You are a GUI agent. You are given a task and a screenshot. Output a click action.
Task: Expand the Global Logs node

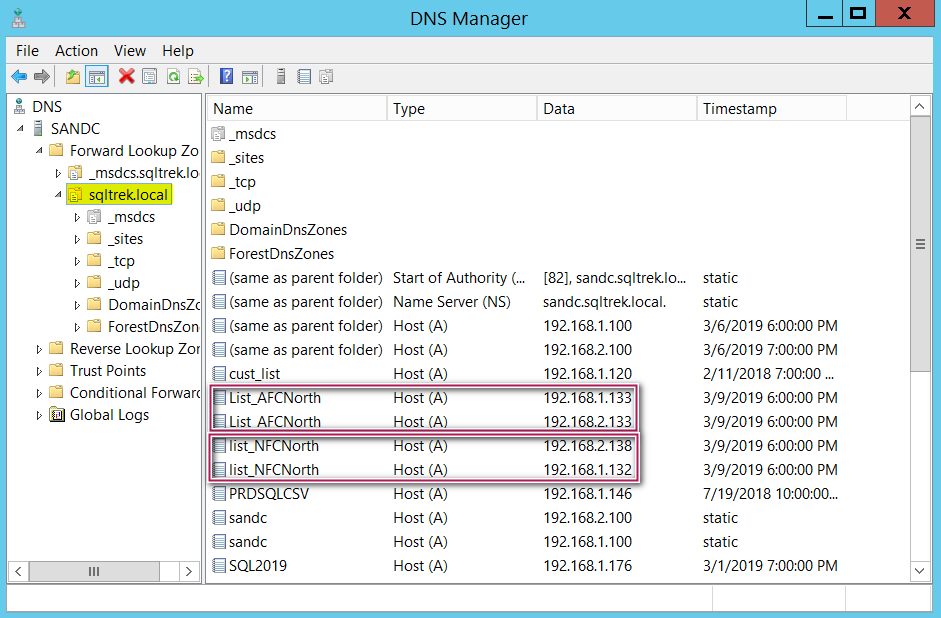(x=40, y=415)
